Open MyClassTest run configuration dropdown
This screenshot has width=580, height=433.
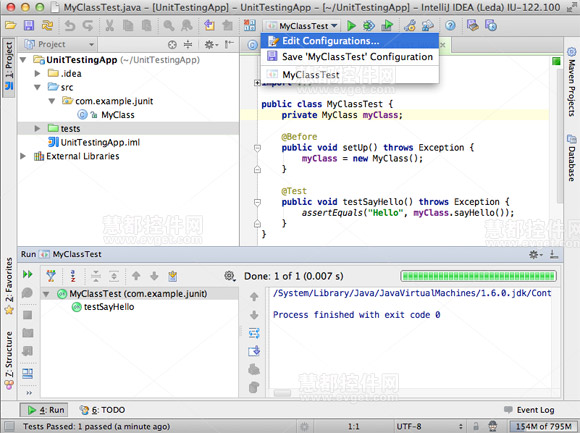[x=302, y=26]
